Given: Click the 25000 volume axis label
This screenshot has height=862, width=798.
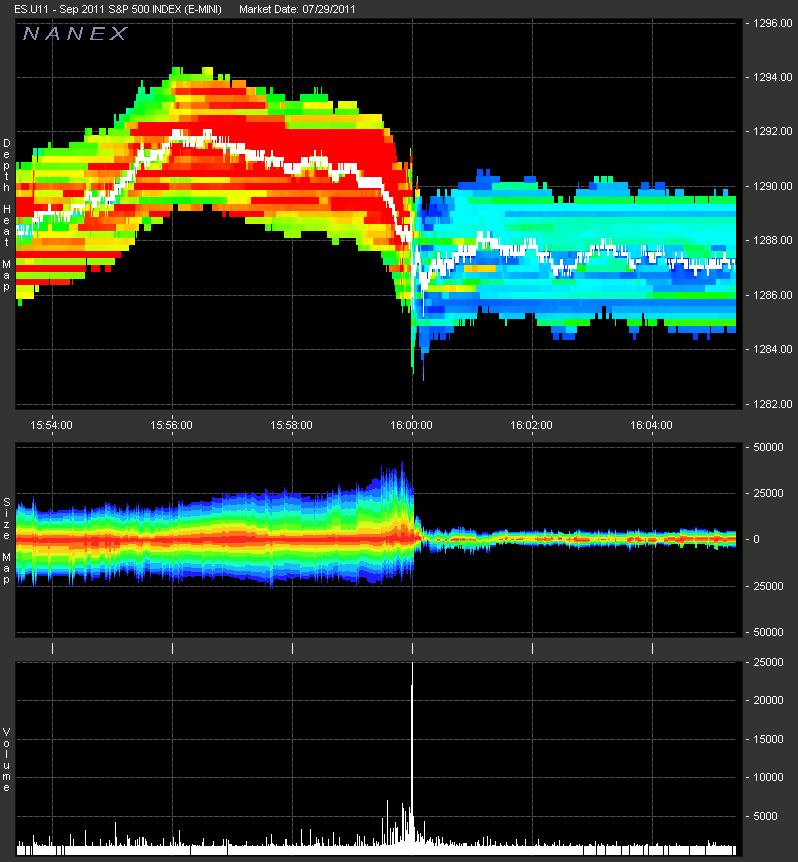Looking at the screenshot, I should click(x=768, y=662).
